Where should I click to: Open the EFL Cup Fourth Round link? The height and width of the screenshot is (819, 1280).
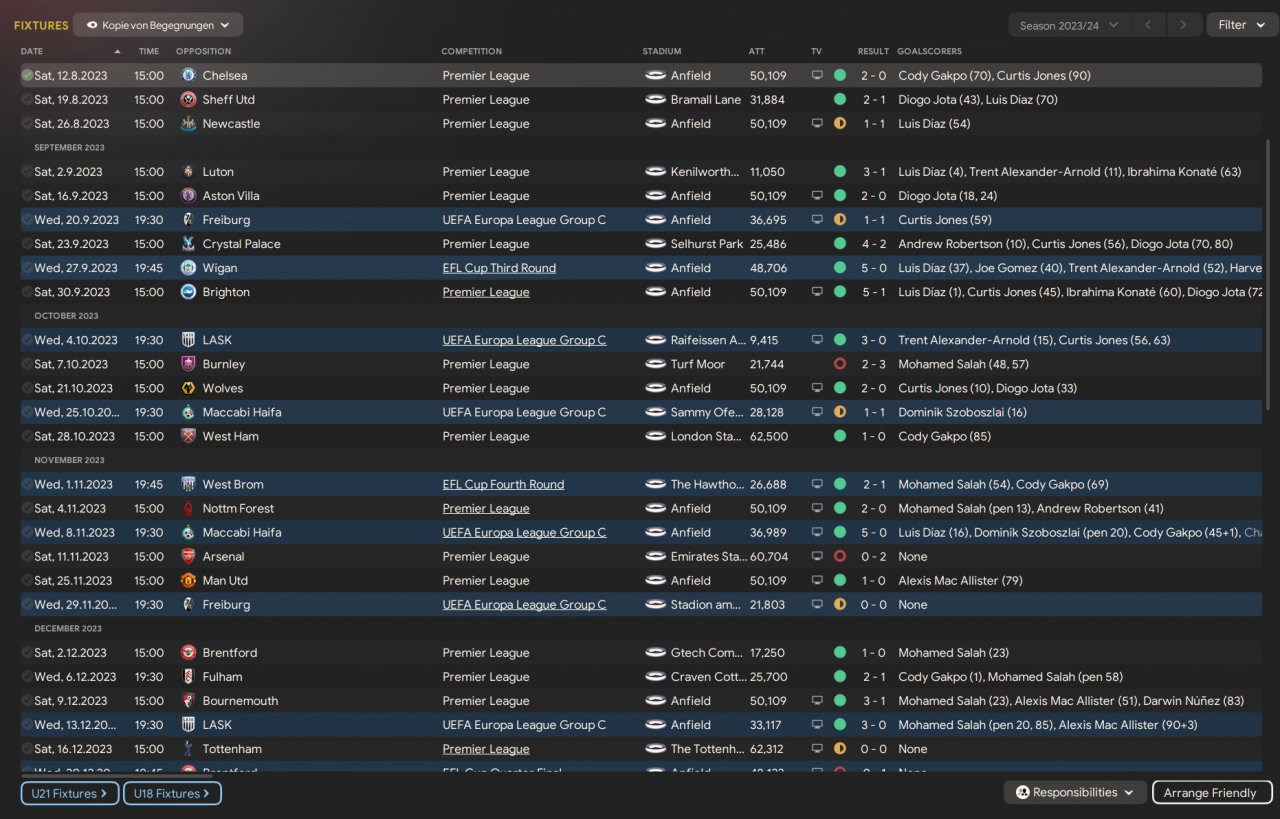pos(503,484)
